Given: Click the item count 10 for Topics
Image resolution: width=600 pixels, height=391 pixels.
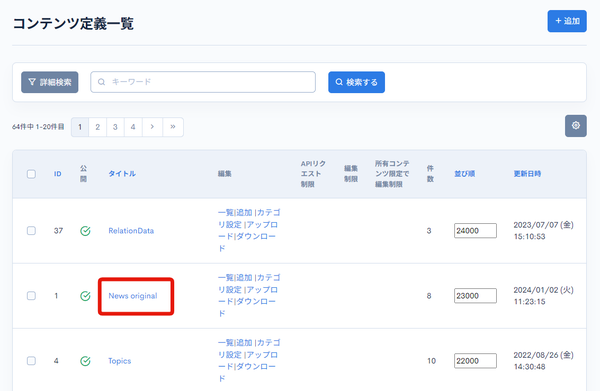Looking at the screenshot, I should (431, 361).
